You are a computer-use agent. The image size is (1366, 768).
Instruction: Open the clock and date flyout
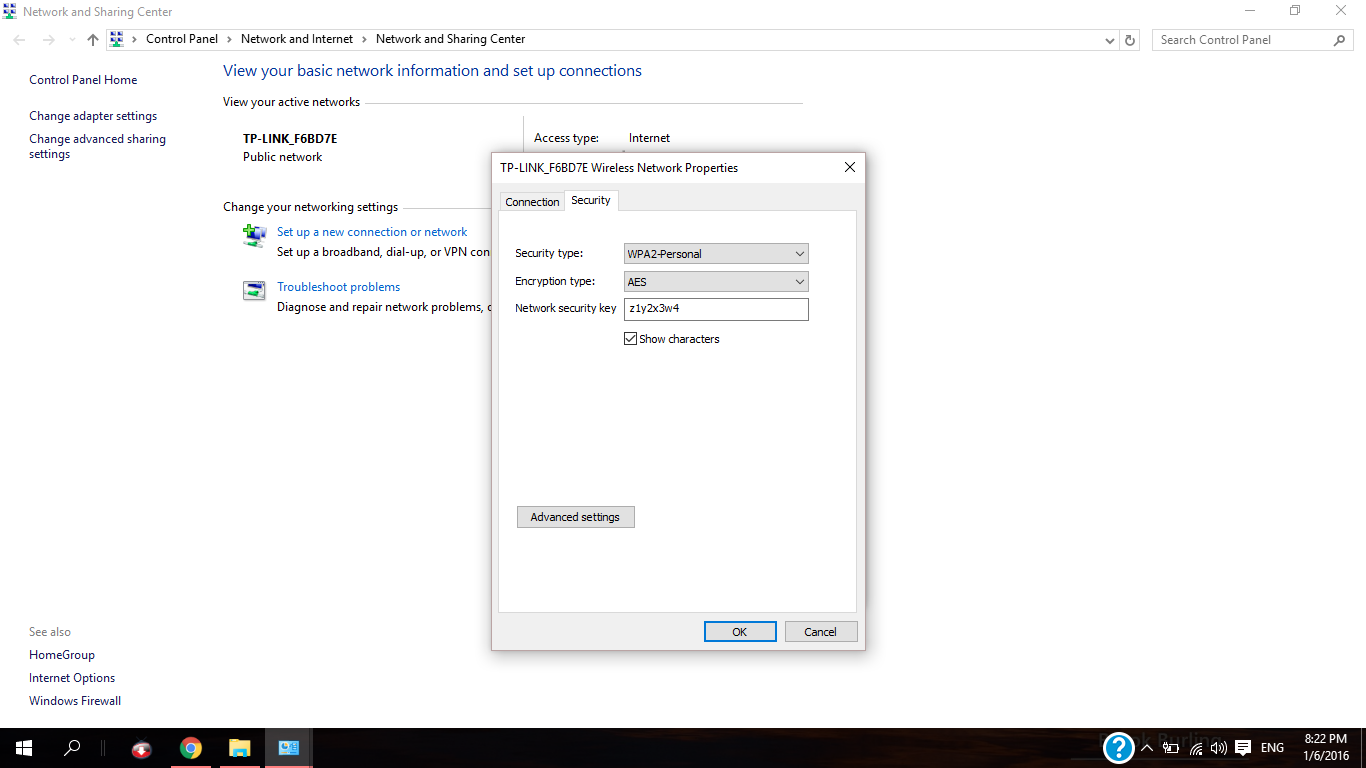click(1326, 747)
